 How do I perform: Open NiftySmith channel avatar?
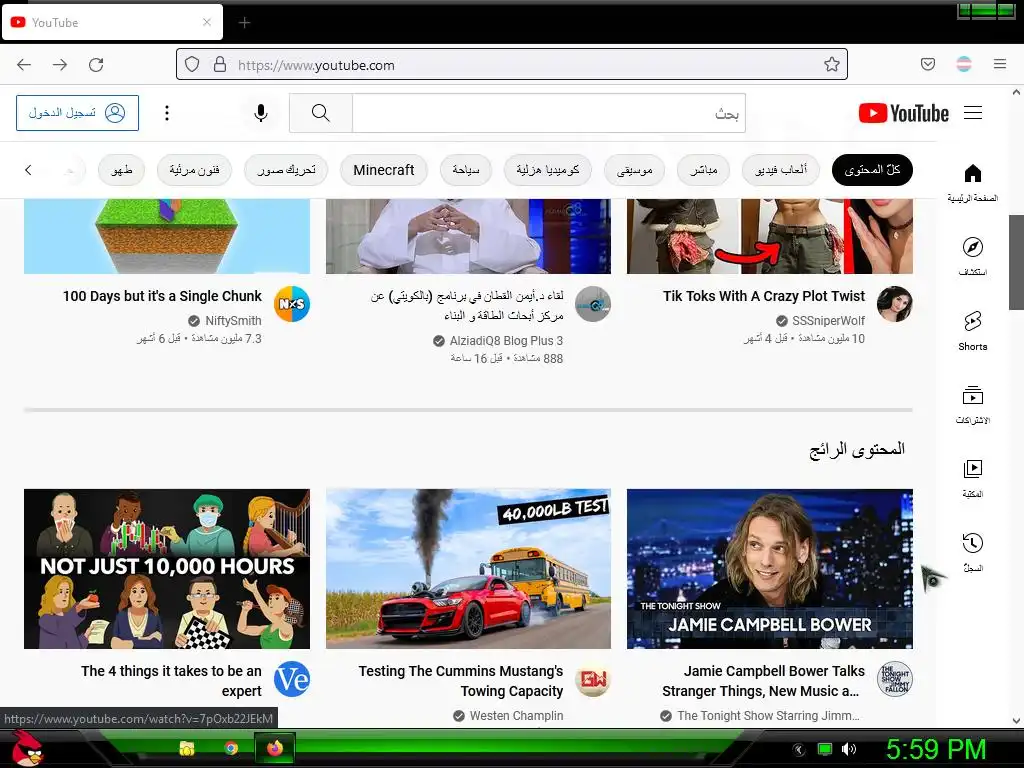pyautogui.click(x=292, y=304)
